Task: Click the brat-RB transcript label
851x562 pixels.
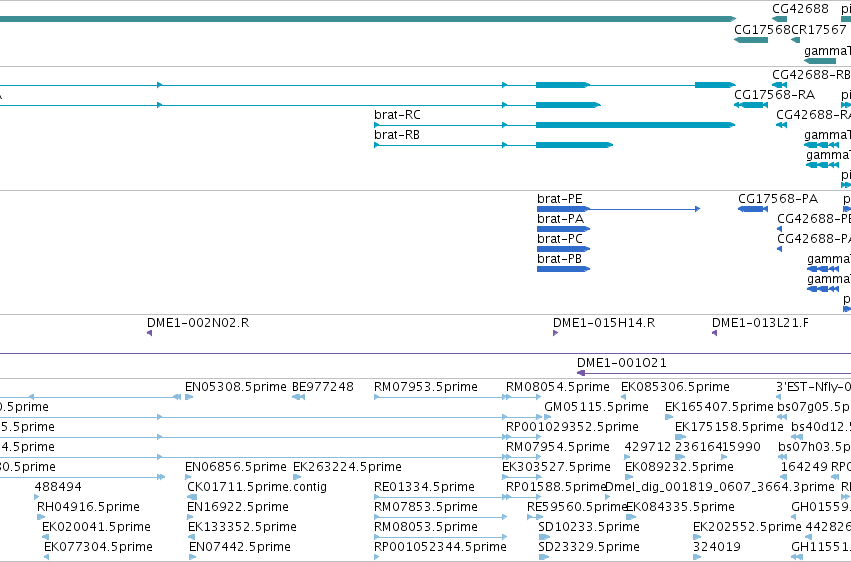Action: 397,135
